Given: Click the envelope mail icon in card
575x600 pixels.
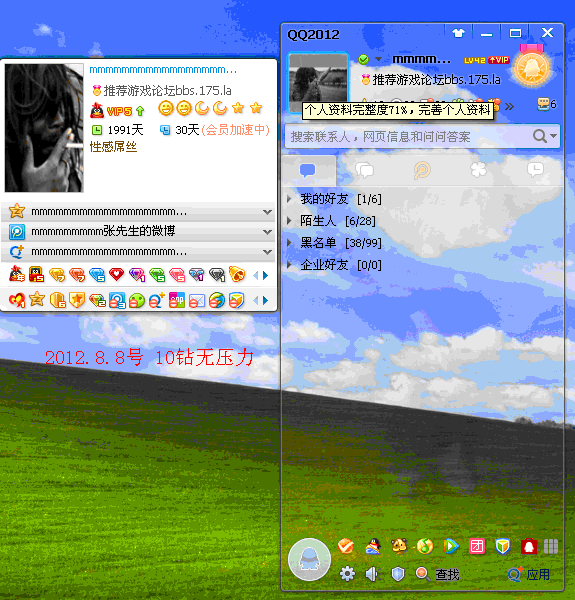Looking at the screenshot, I should pos(197,300).
